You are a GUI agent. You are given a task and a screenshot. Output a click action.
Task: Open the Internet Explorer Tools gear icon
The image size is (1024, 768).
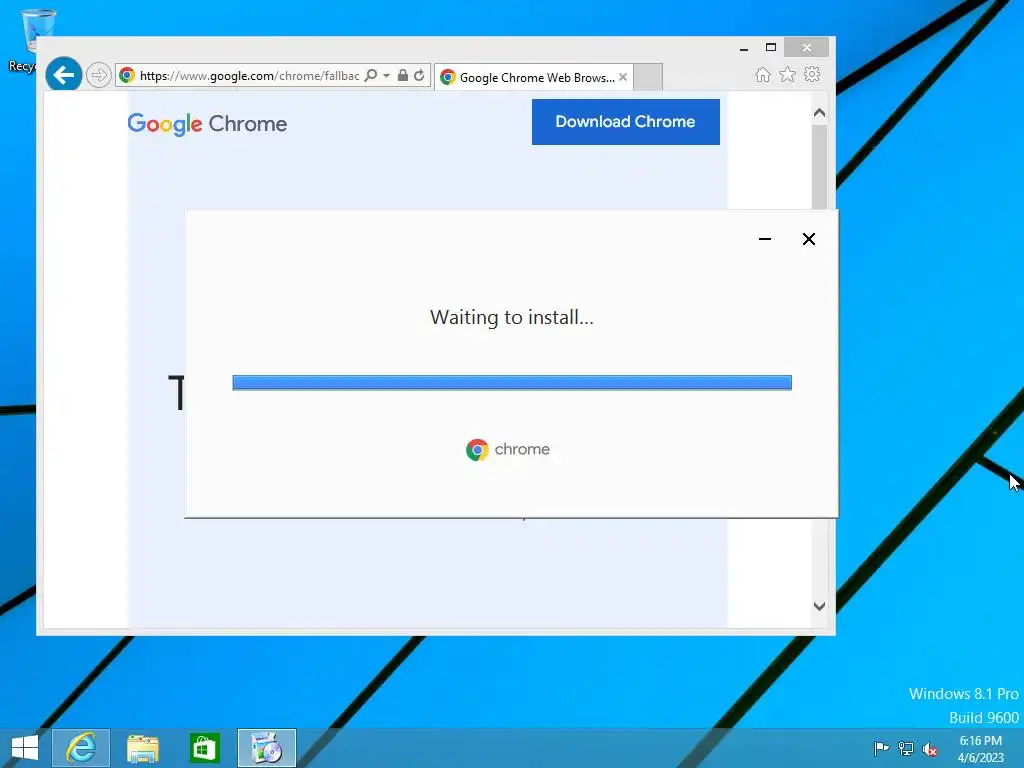click(812, 74)
